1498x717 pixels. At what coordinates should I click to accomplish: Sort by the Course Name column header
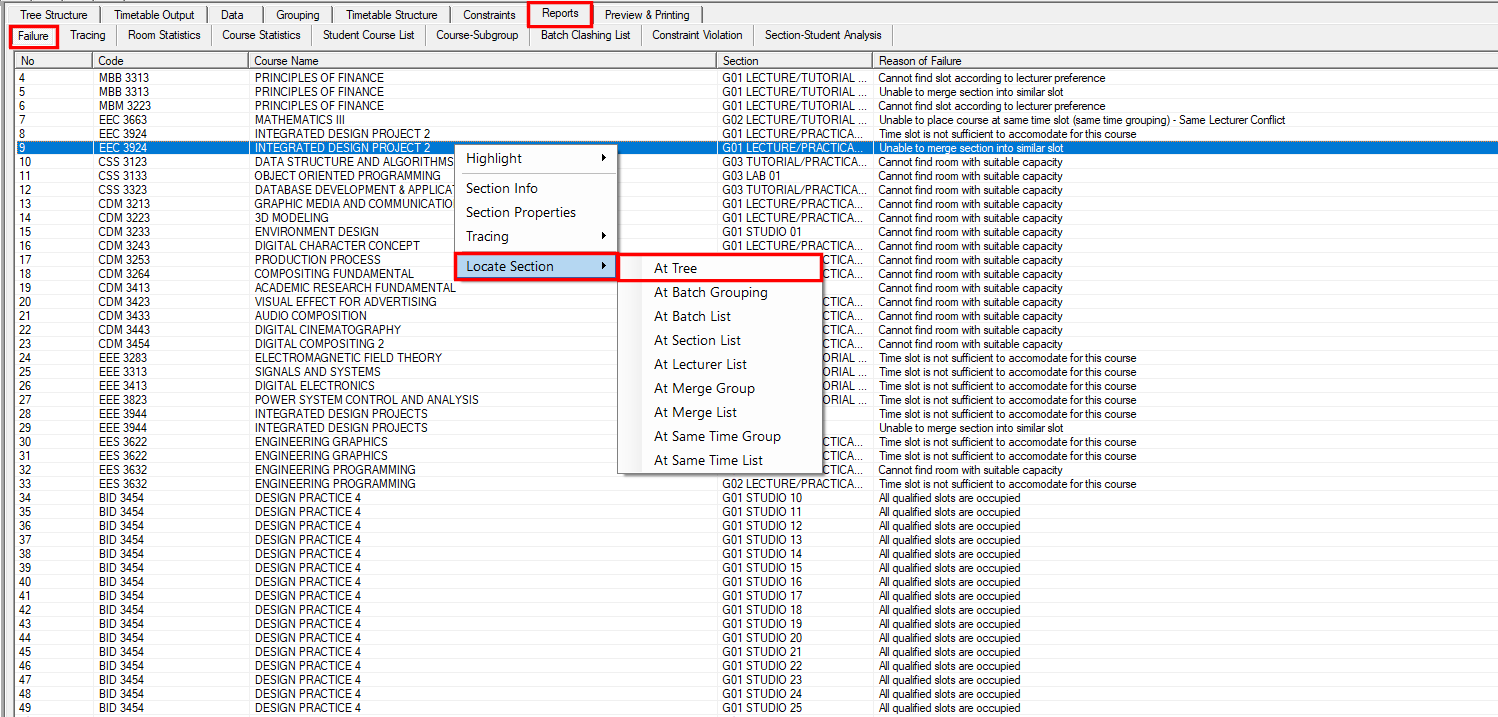(484, 61)
